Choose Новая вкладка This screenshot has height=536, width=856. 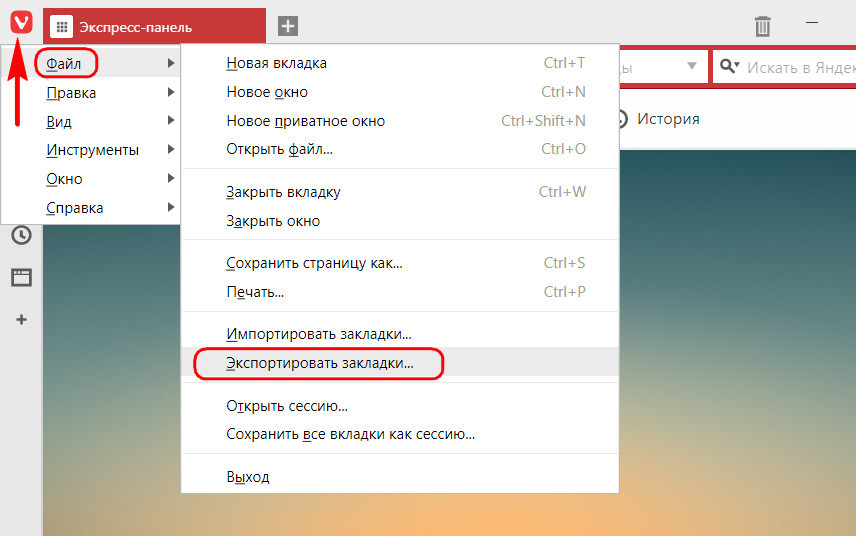[400, 63]
